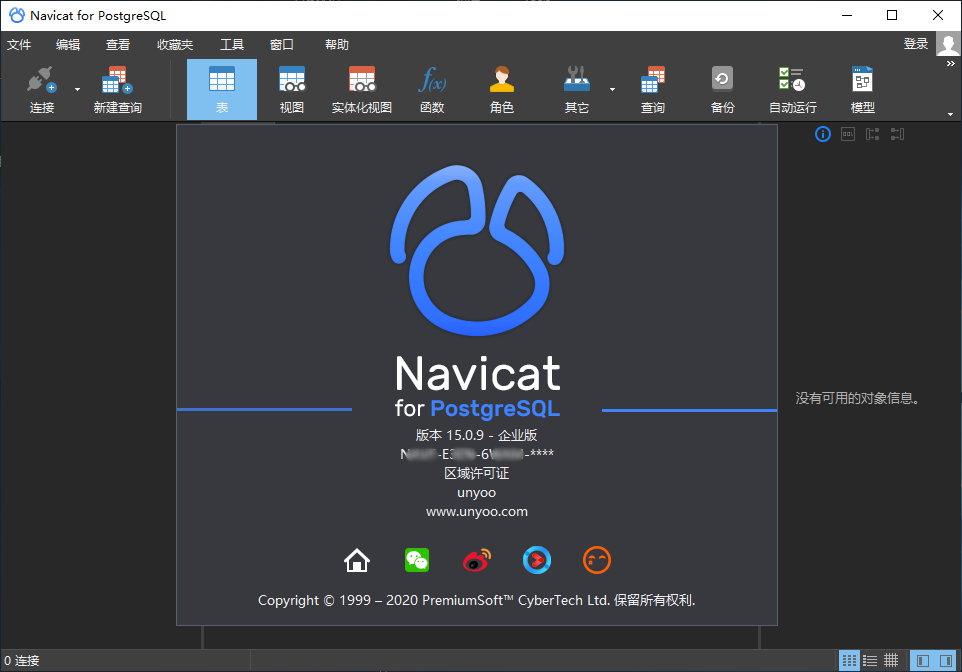
Task: Click the WeChat icon in About dialog
Action: point(417,560)
